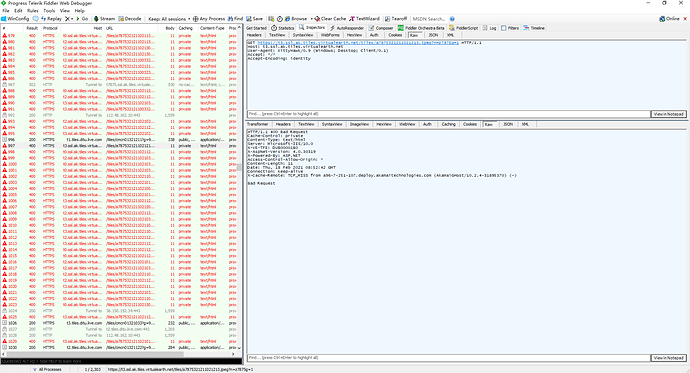The height and width of the screenshot is (373, 690).
Task: Toggle Stream mode in the toolbar
Action: point(104,19)
